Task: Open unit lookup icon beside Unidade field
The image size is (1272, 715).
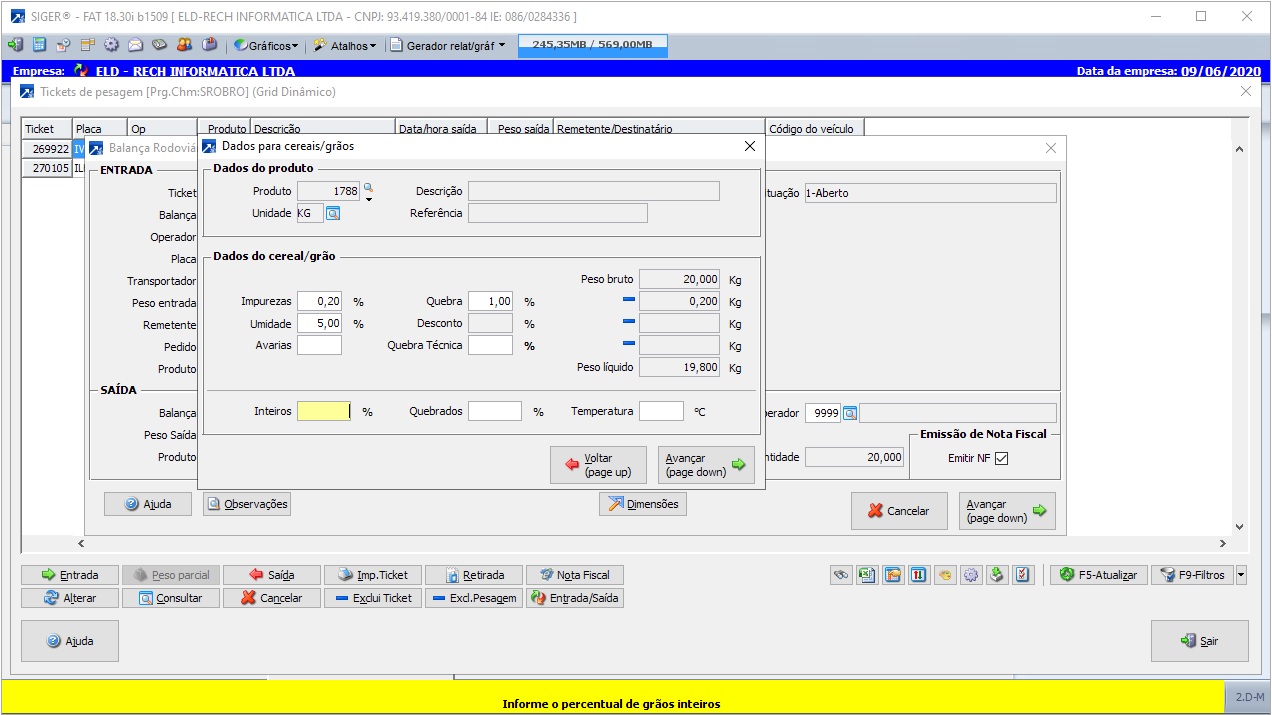Action: point(333,213)
